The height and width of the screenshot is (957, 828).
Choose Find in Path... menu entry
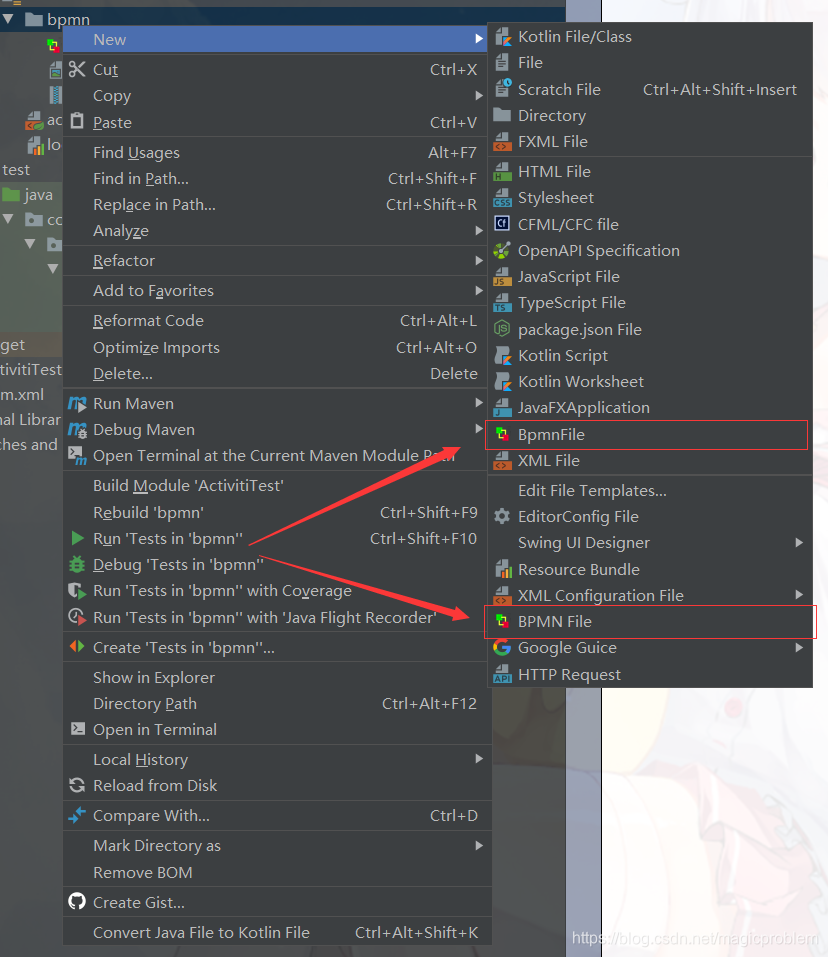[x=277, y=178]
